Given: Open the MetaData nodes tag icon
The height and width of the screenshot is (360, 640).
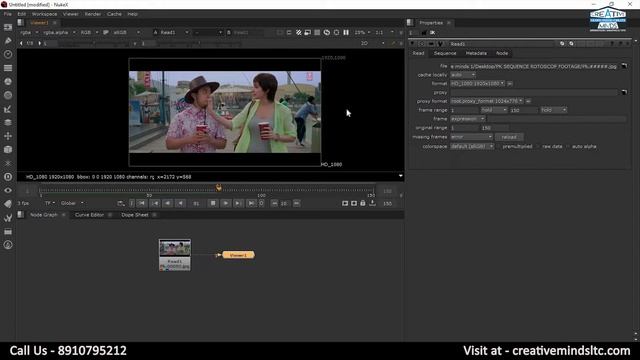Looking at the screenshot, I should (8, 204).
